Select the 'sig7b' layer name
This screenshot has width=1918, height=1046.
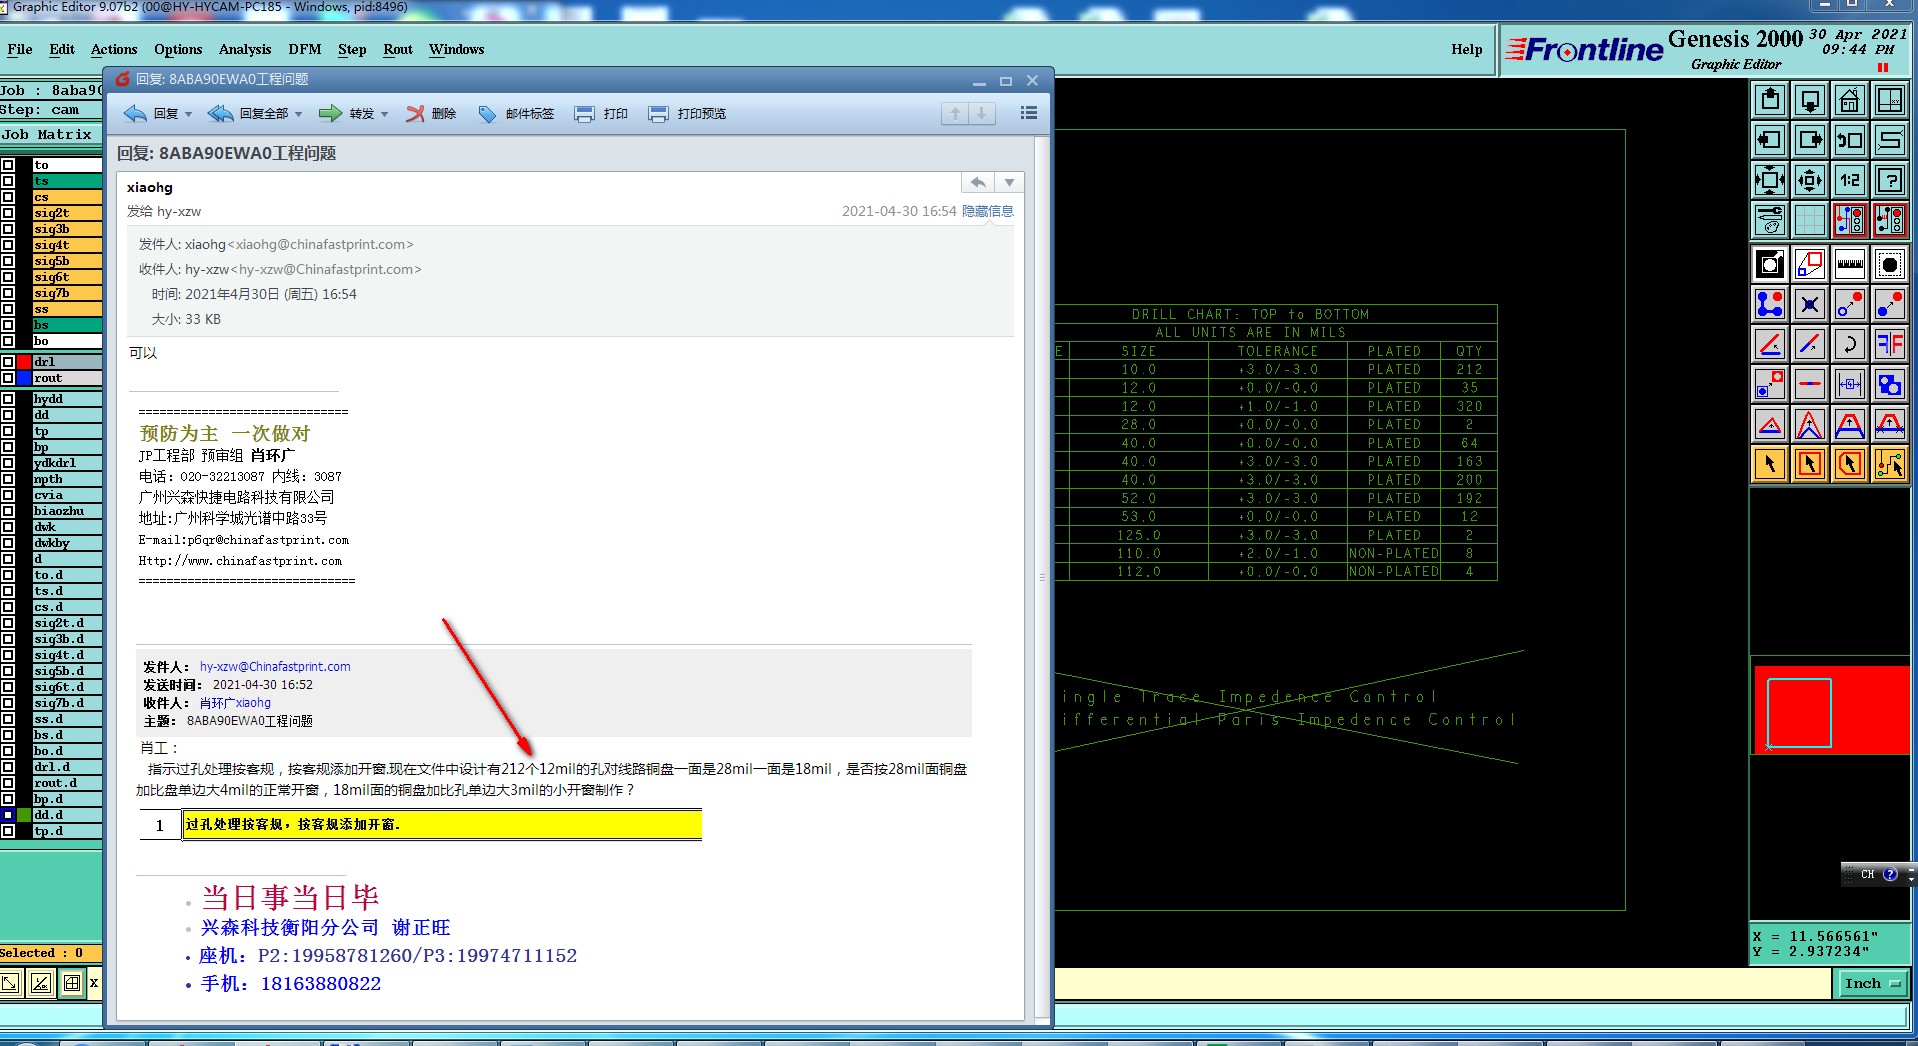coord(67,293)
